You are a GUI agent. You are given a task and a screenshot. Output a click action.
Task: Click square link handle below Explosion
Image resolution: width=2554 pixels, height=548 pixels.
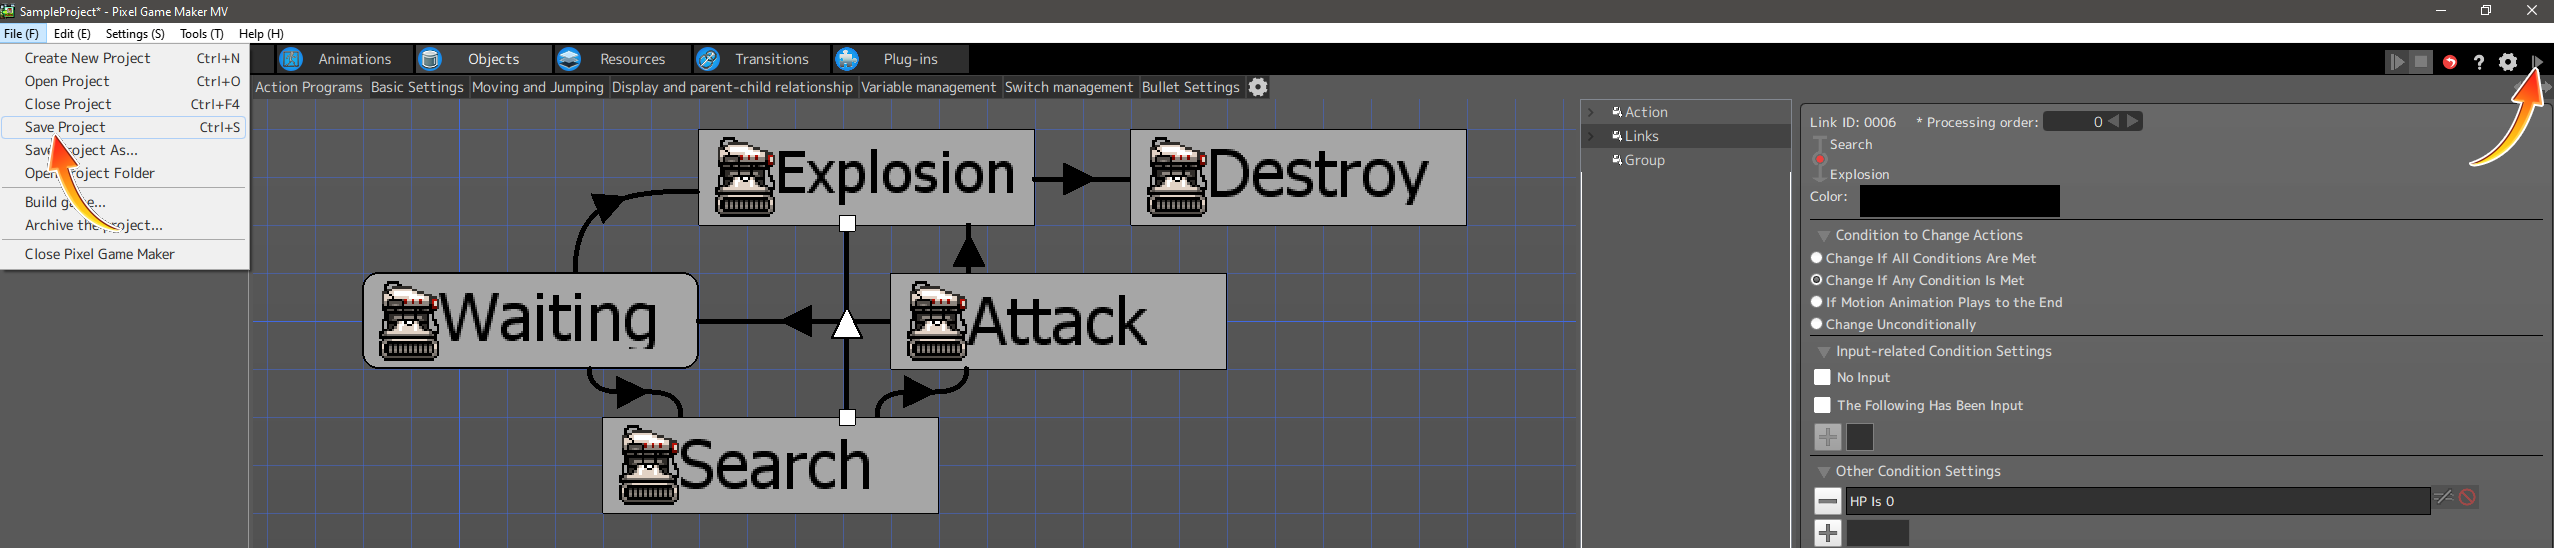tap(847, 224)
